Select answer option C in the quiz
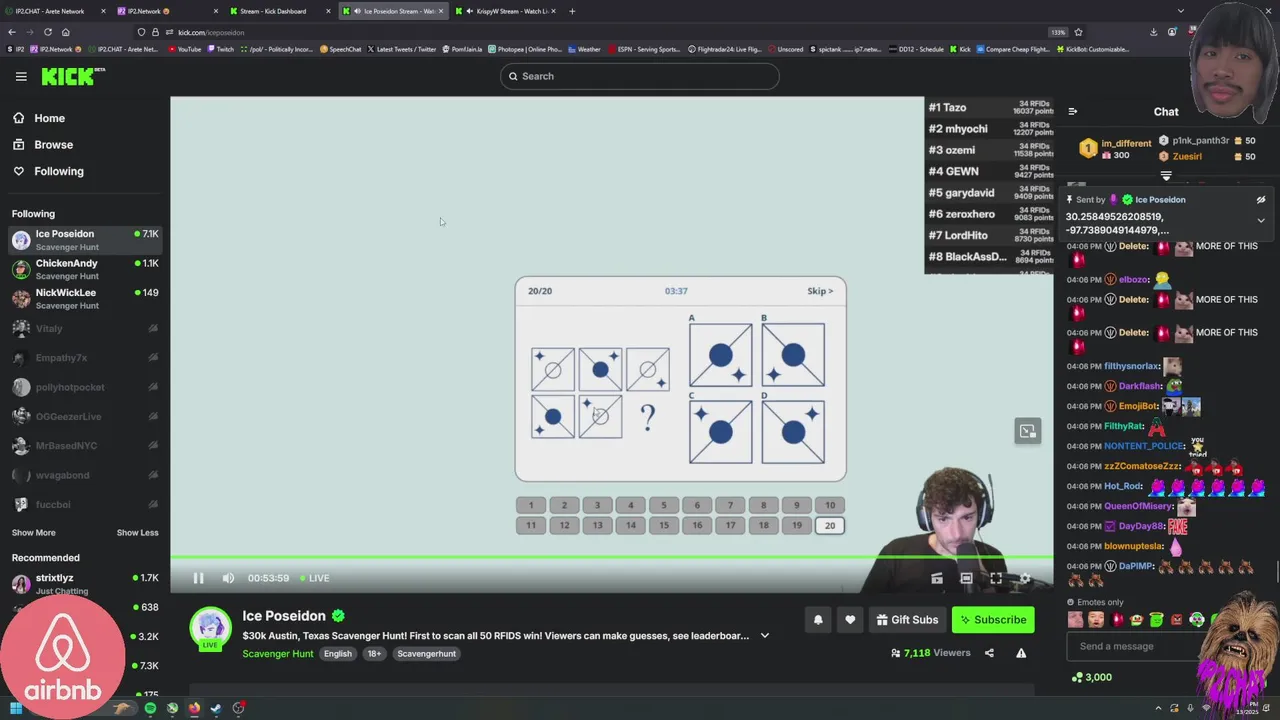 [720, 432]
